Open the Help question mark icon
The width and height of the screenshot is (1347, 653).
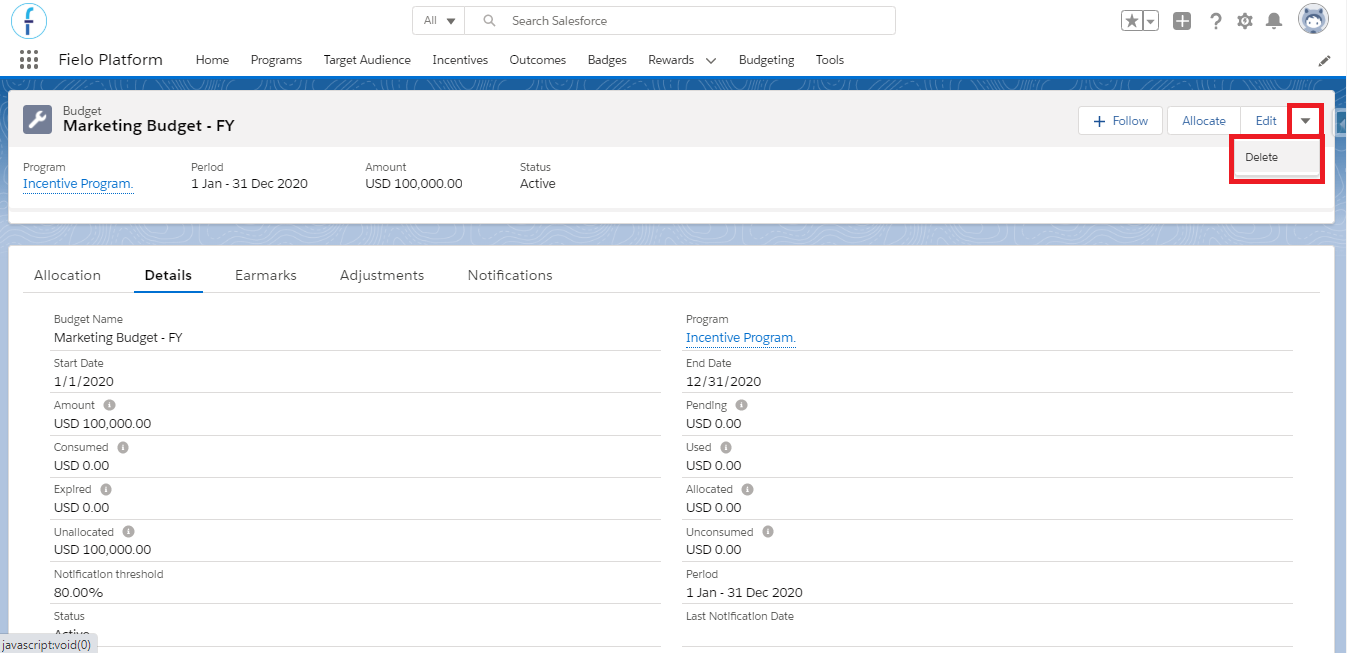point(1216,21)
